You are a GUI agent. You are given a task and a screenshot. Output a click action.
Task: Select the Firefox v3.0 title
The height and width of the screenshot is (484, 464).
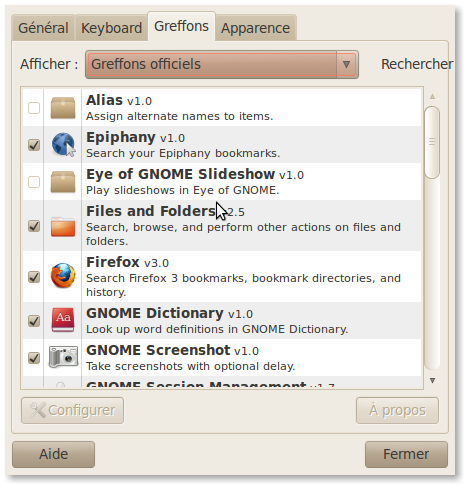tap(127, 262)
